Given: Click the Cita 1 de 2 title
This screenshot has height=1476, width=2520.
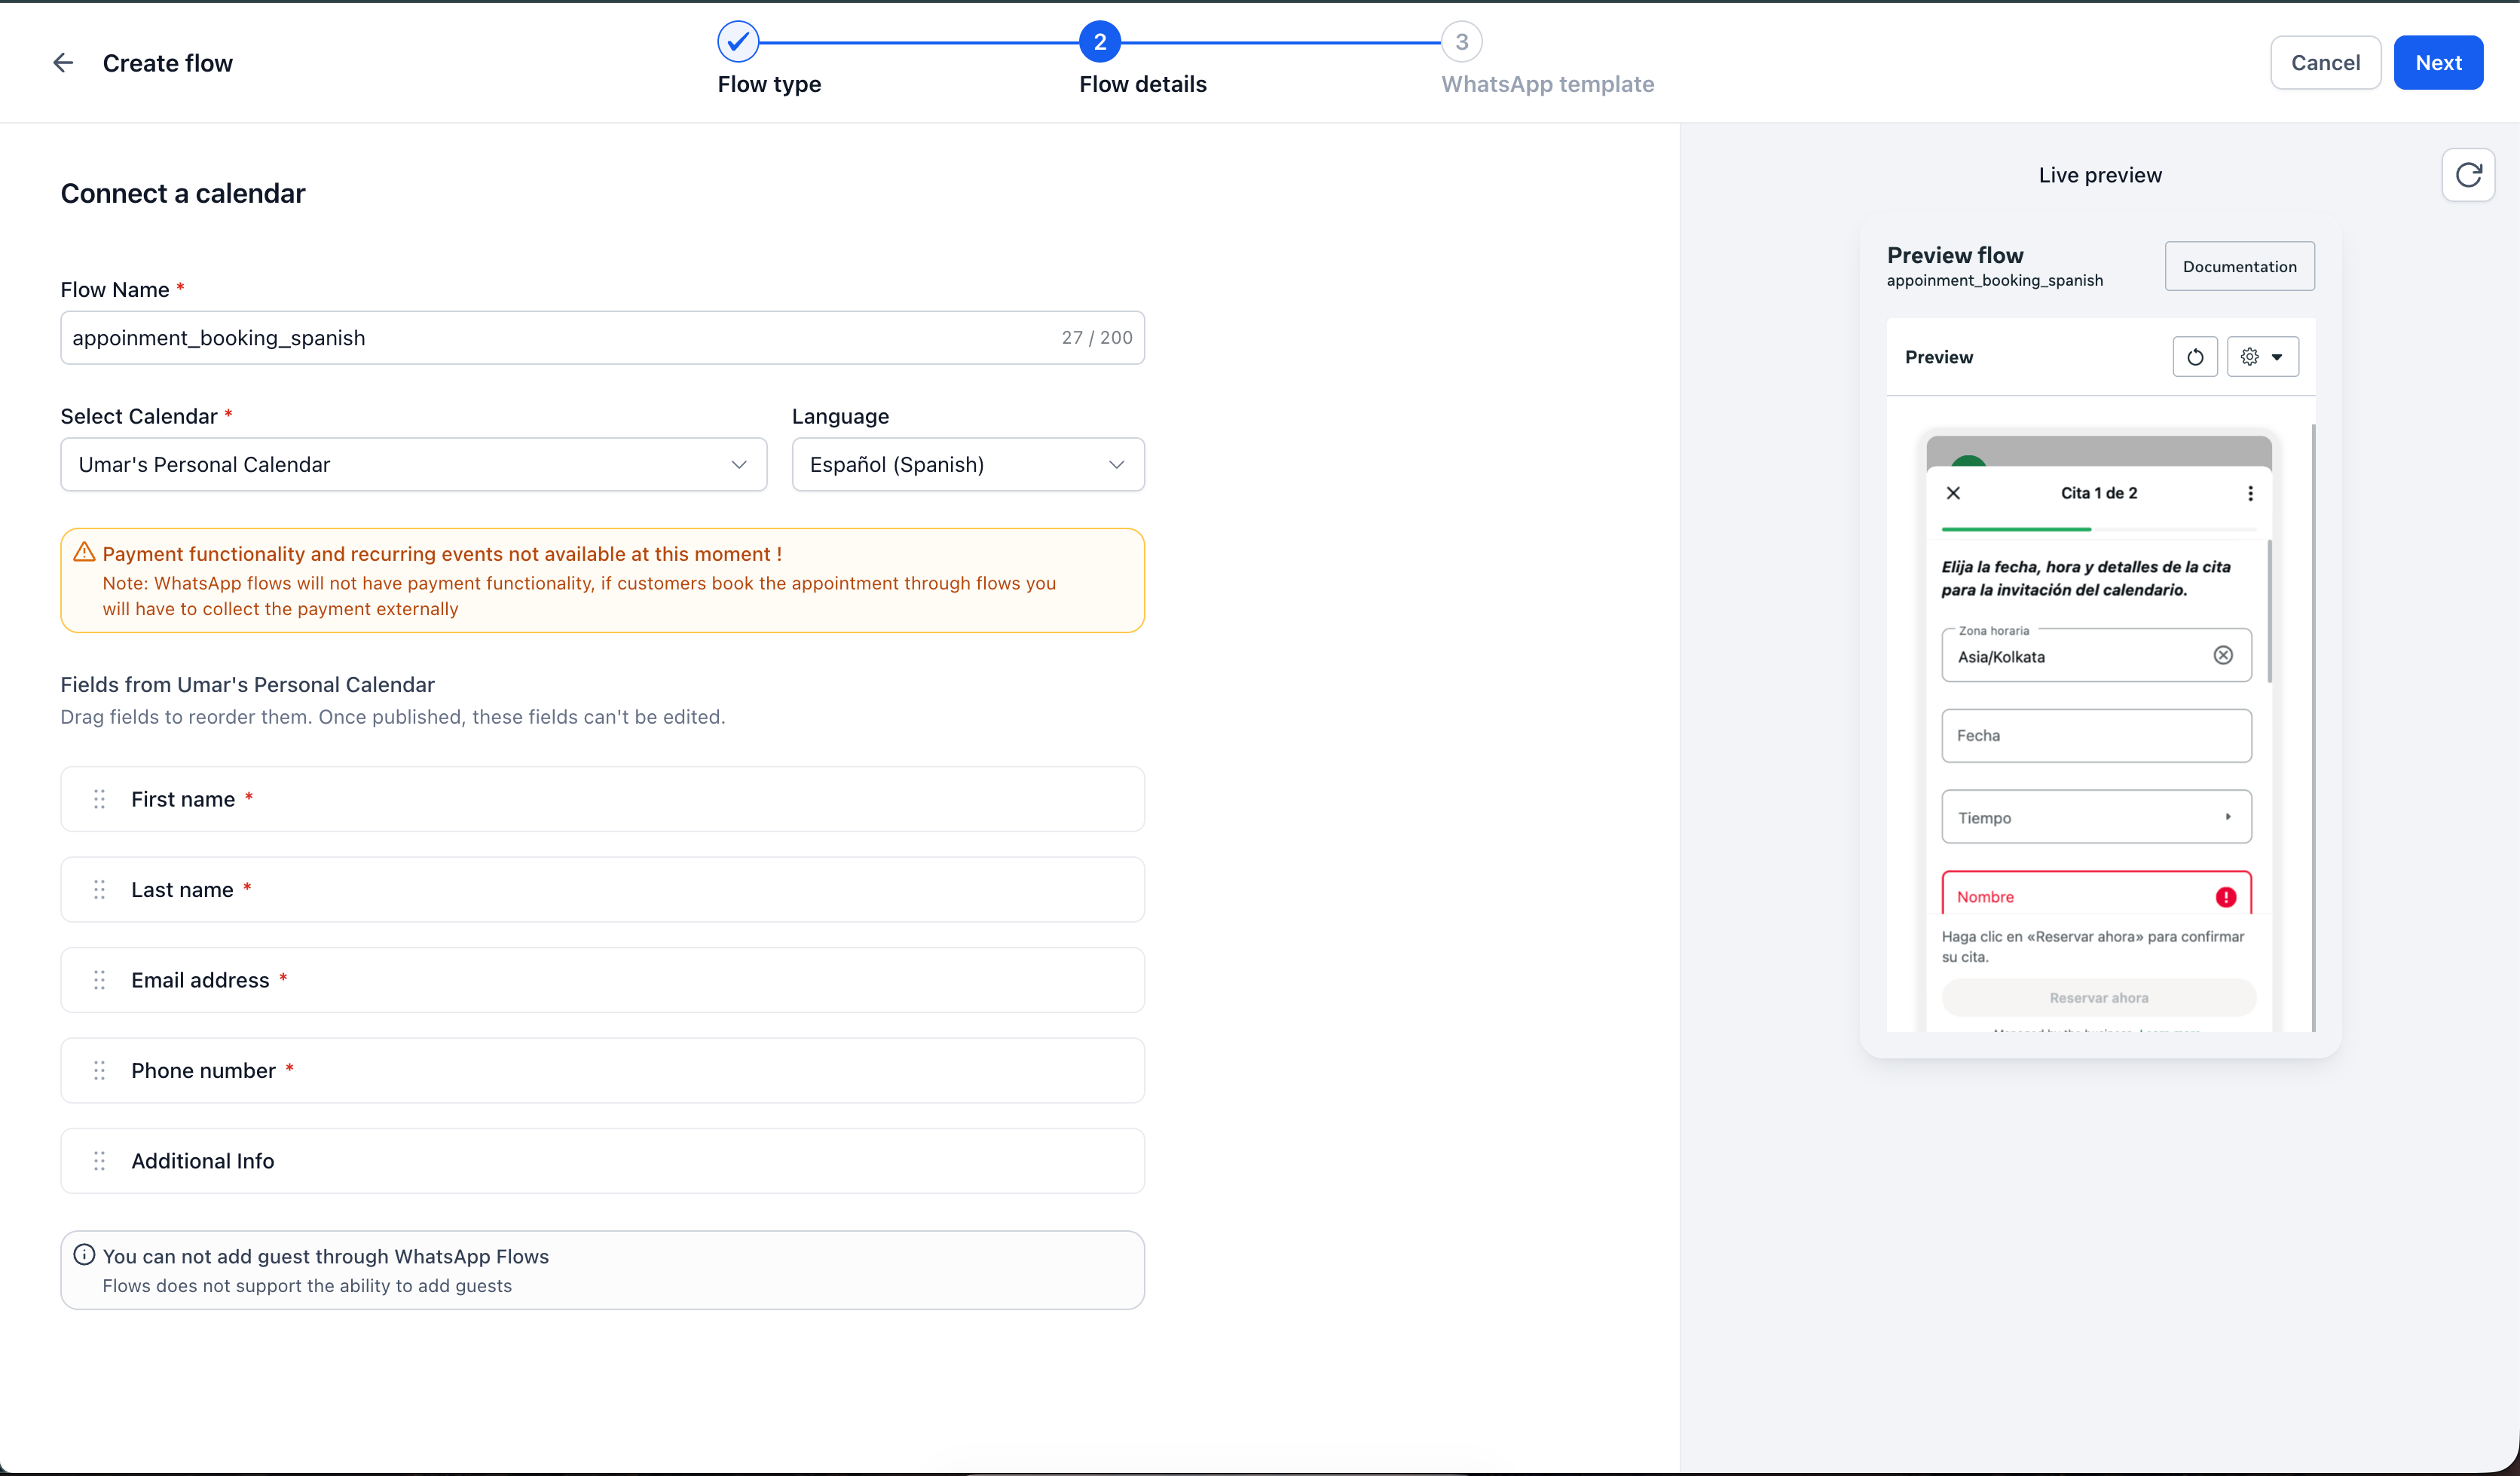Looking at the screenshot, I should click(2099, 493).
